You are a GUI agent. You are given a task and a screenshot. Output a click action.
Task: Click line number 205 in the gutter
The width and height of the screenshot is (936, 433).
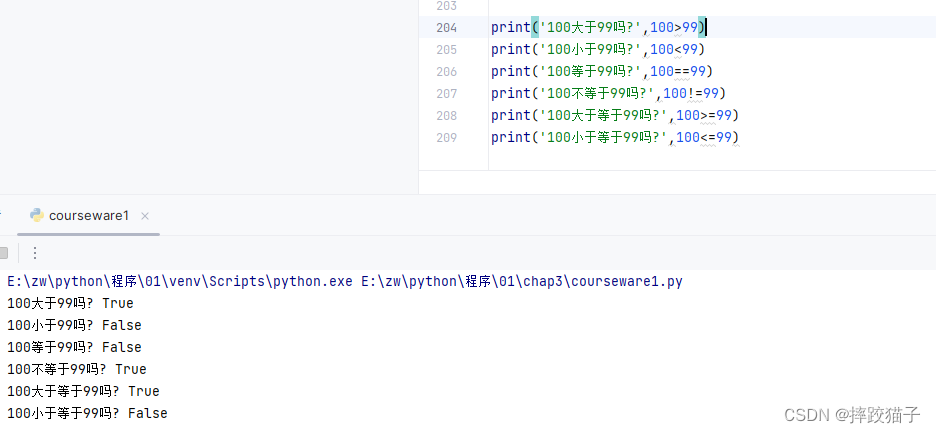[x=447, y=50]
